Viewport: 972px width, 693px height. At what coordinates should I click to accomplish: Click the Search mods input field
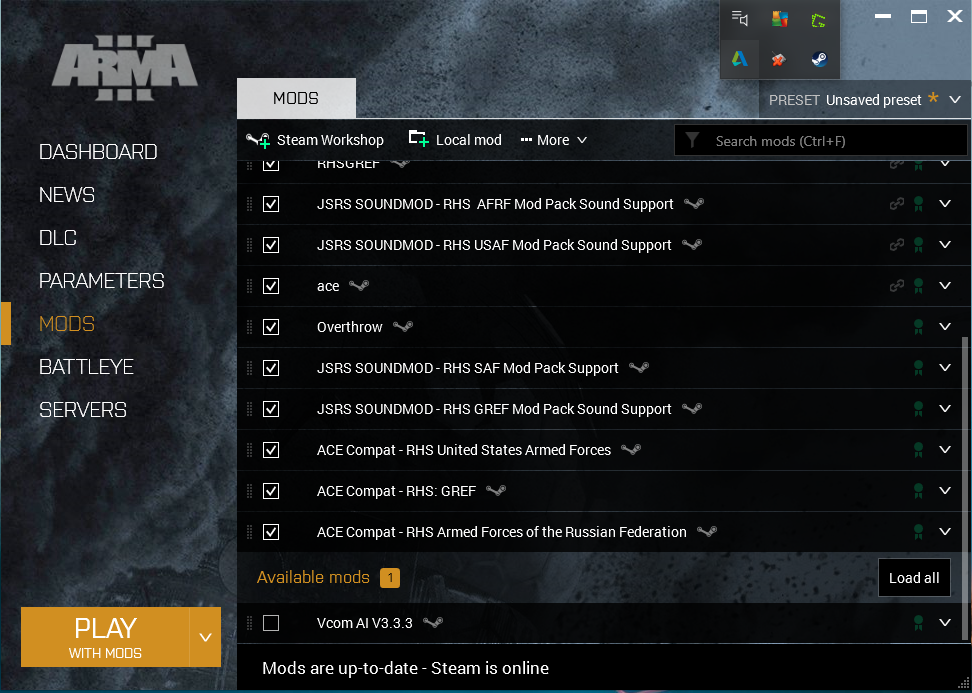pos(830,141)
